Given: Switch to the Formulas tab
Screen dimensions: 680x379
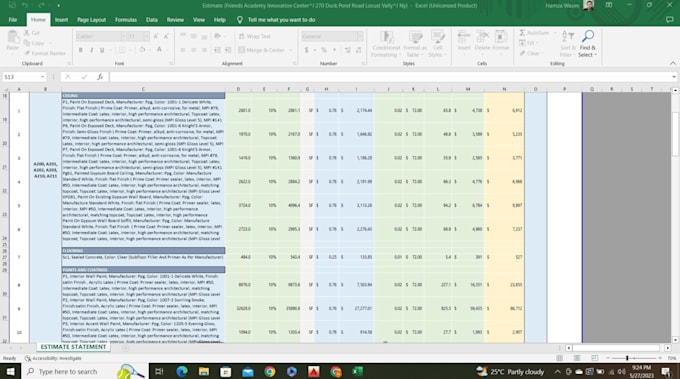Looking at the screenshot, I should pyautogui.click(x=126, y=20).
